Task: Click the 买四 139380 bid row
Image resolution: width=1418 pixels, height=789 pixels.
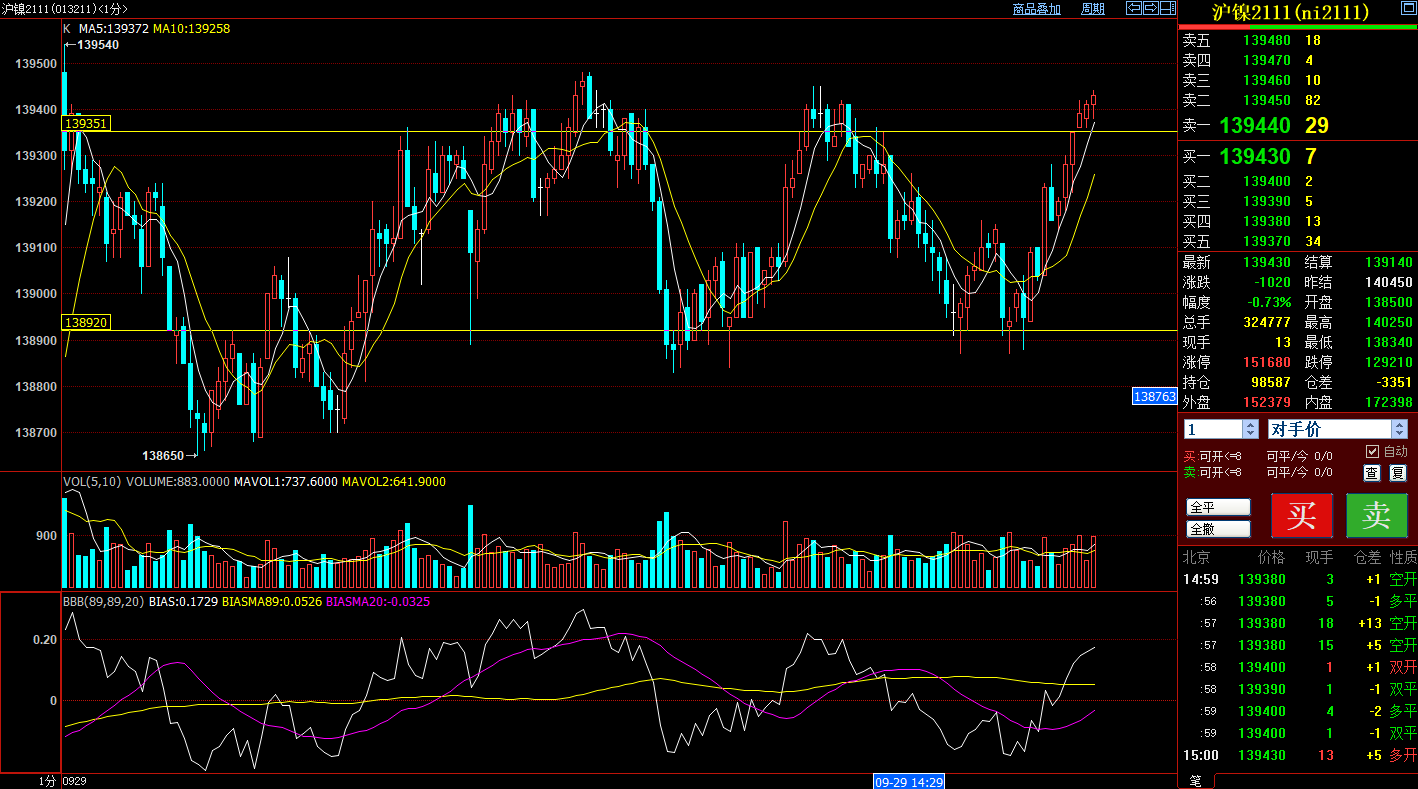Action: click(x=1298, y=221)
